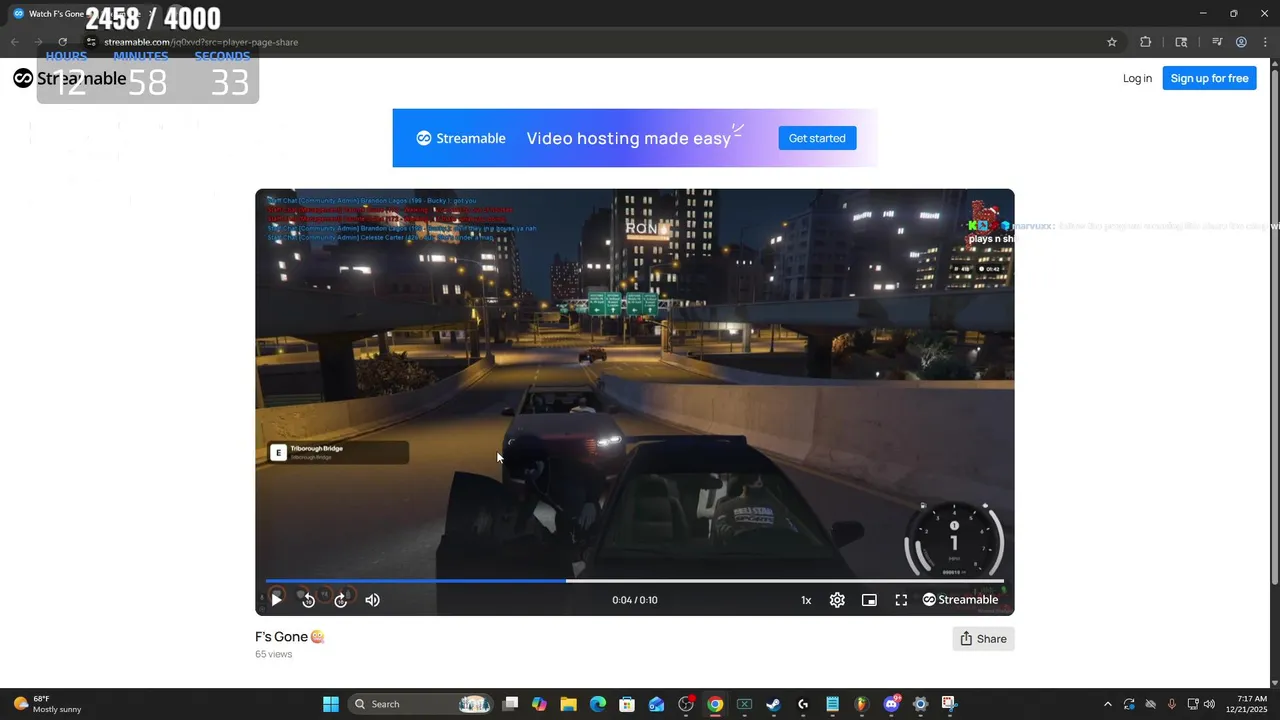Open the browser extensions puzzle icon
Viewport: 1280px width, 720px height.
pyautogui.click(x=1146, y=42)
